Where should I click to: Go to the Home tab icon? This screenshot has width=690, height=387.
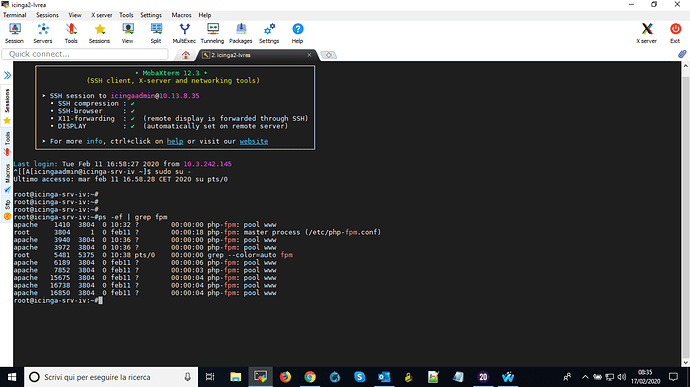coord(186,55)
